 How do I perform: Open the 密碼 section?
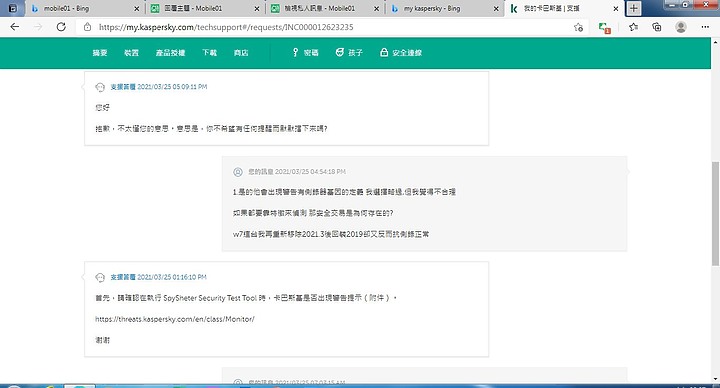coord(305,53)
